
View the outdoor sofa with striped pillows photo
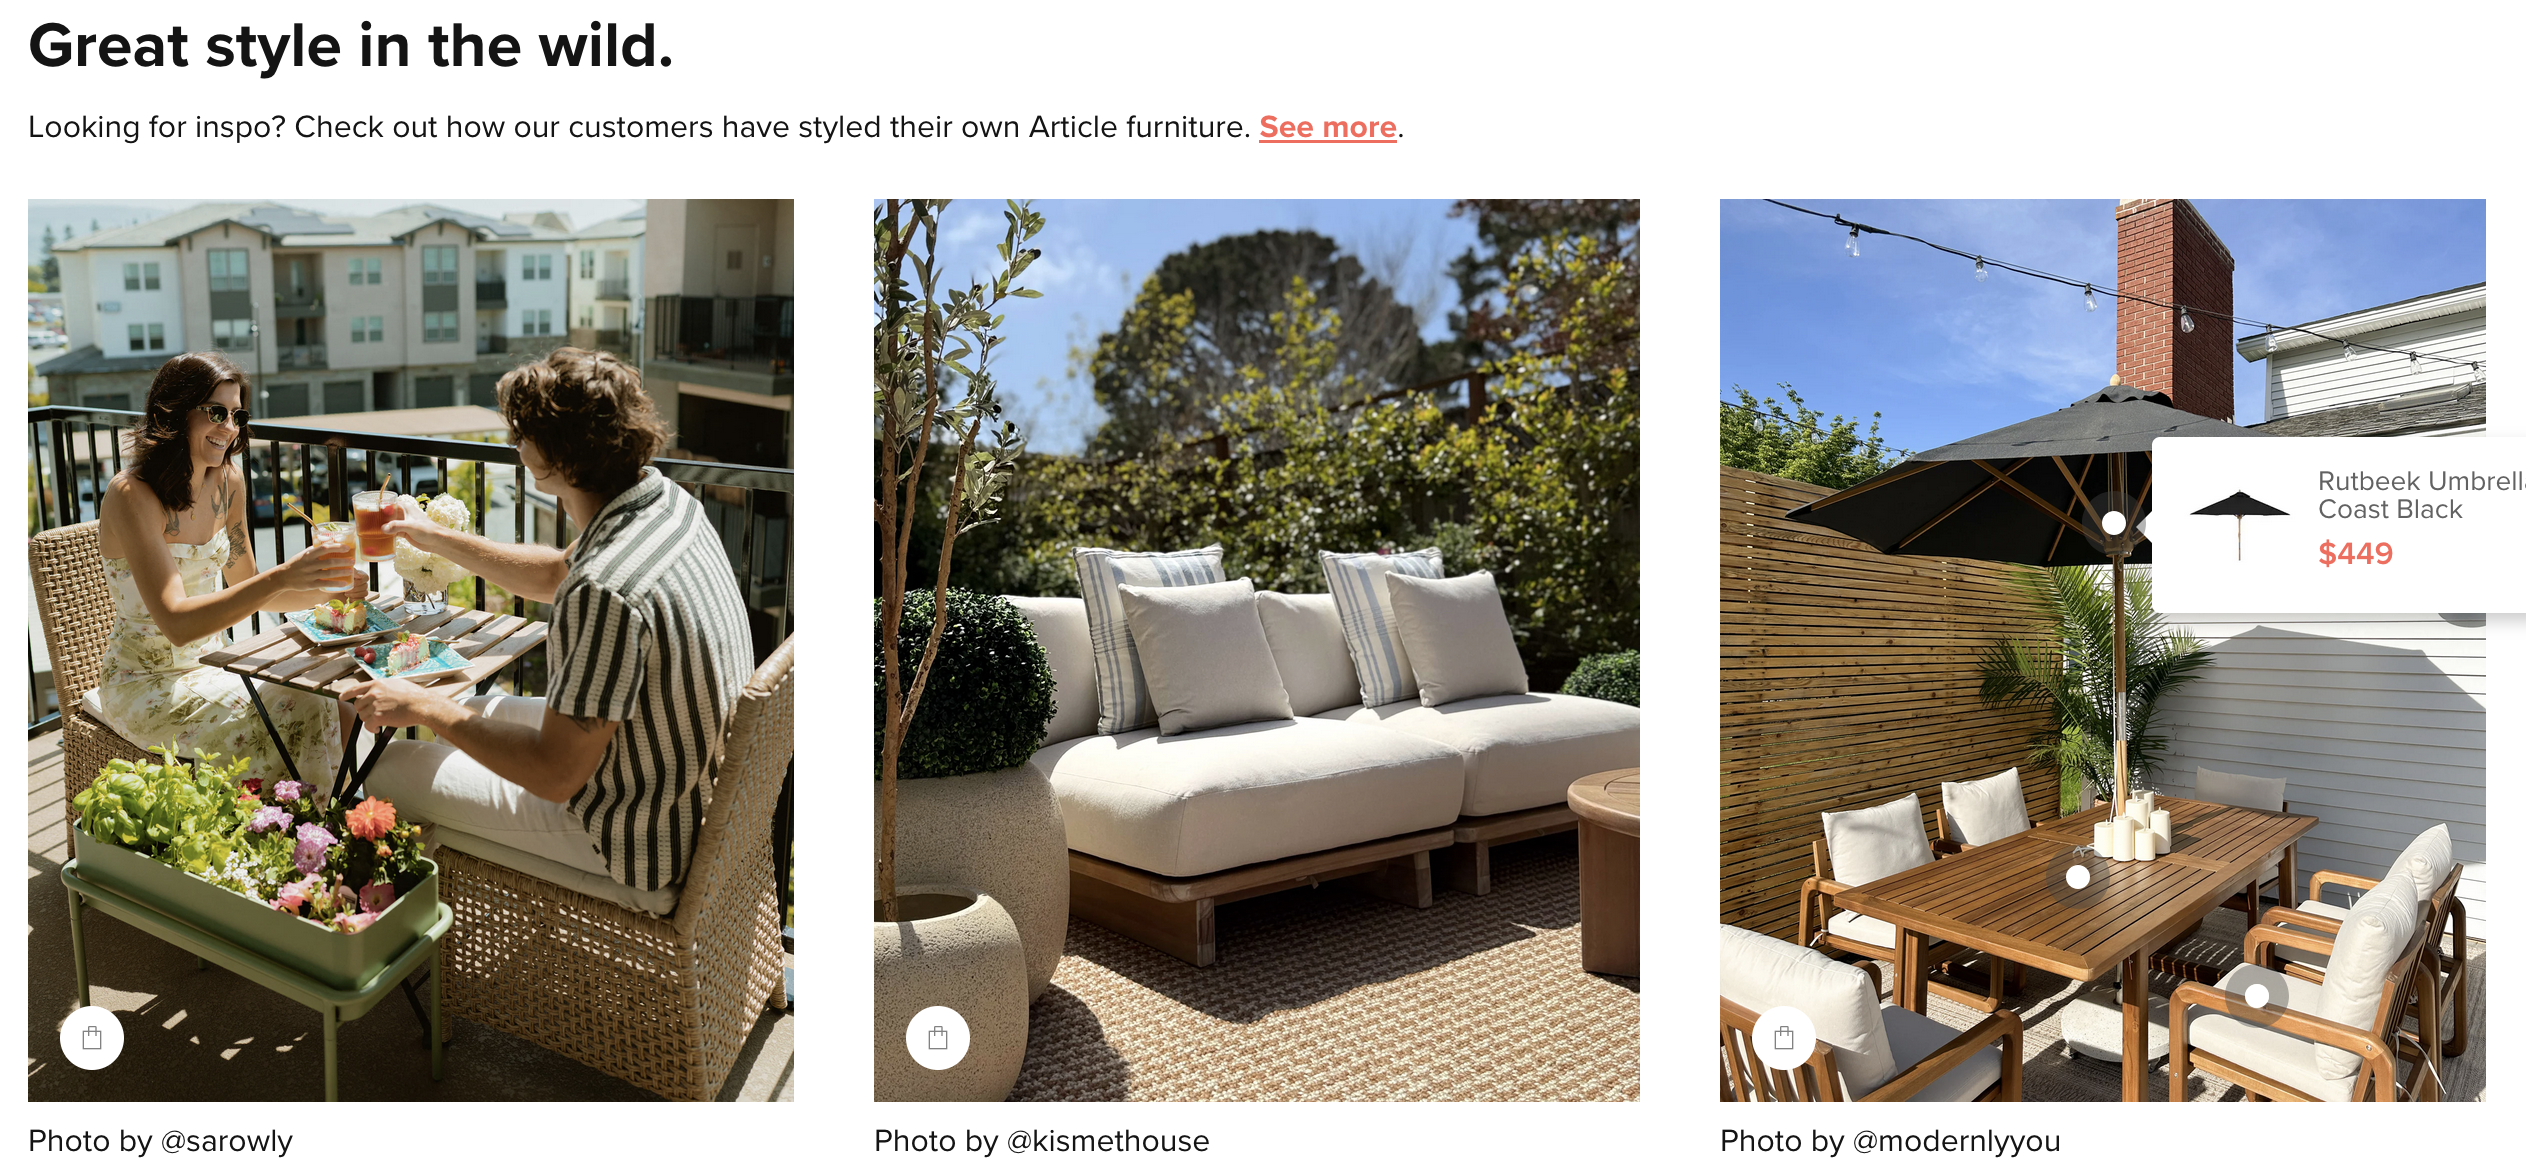pyautogui.click(x=1257, y=650)
